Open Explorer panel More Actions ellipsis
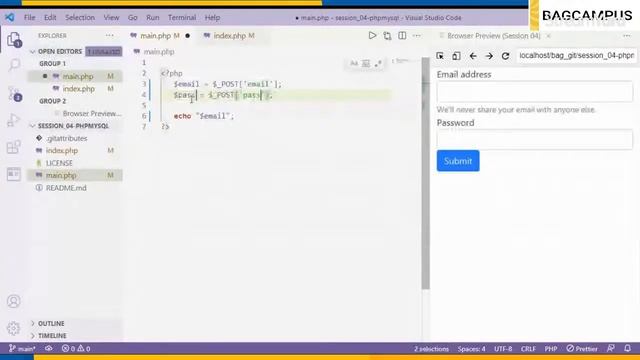Screen dimensions: 640x360 click(x=109, y=36)
